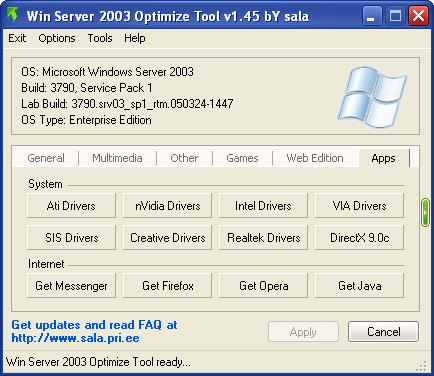Click the Lab Build version text line

click(127, 104)
